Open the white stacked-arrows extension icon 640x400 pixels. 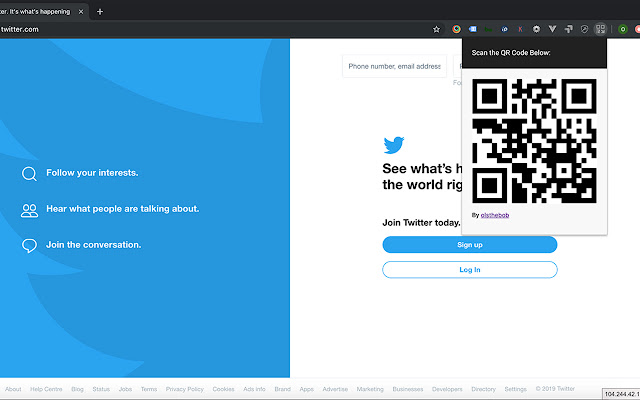coord(568,29)
